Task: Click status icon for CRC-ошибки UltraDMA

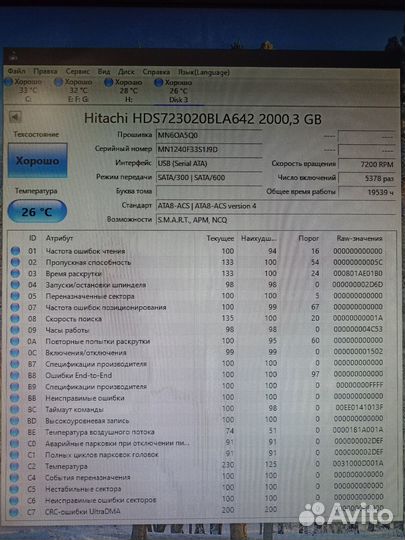Action: (14, 512)
